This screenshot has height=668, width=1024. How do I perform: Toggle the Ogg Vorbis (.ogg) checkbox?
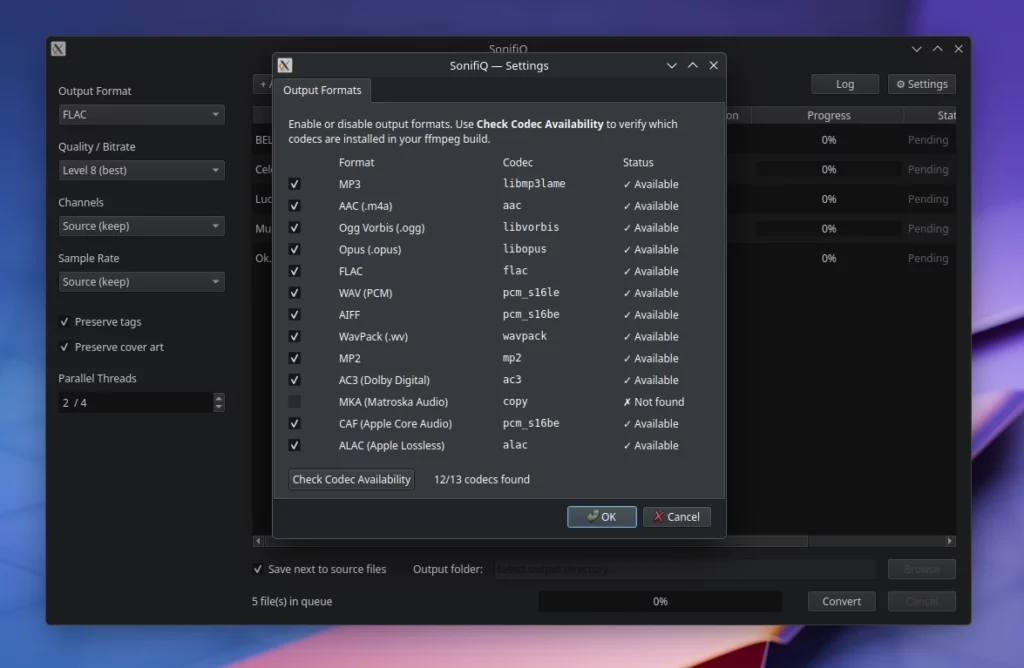(295, 228)
